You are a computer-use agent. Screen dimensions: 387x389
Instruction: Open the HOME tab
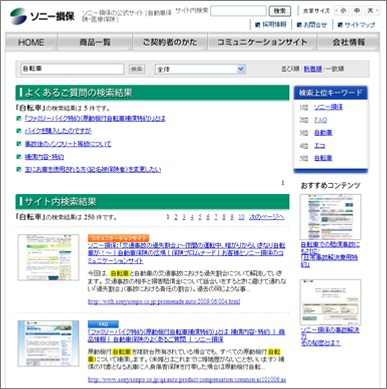(31, 42)
